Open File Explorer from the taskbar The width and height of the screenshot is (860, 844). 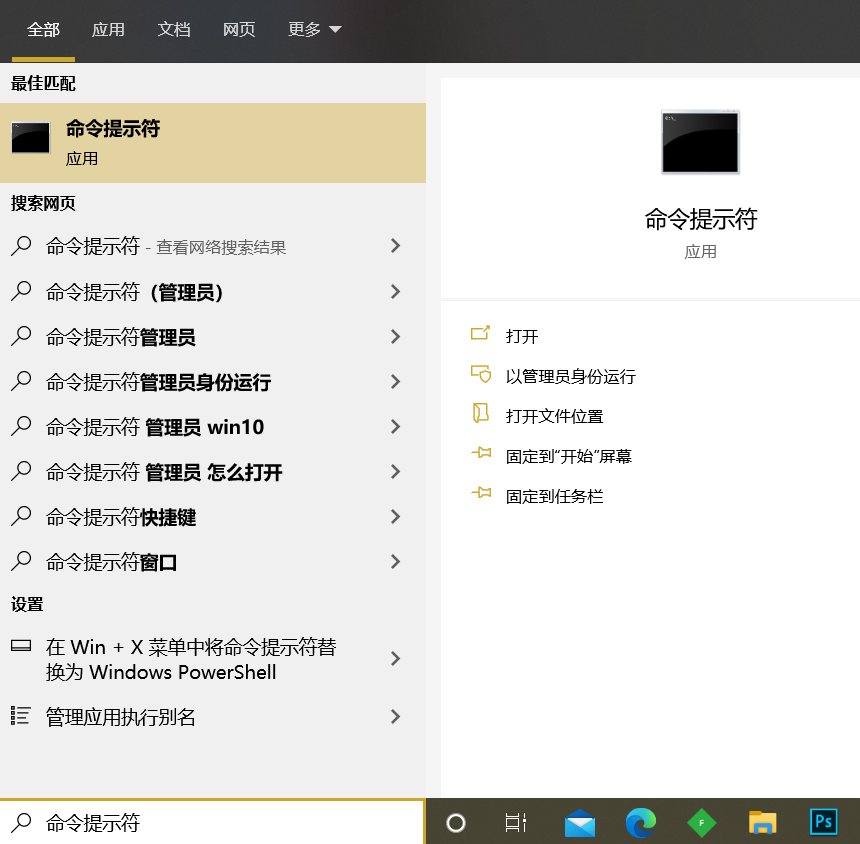click(762, 822)
